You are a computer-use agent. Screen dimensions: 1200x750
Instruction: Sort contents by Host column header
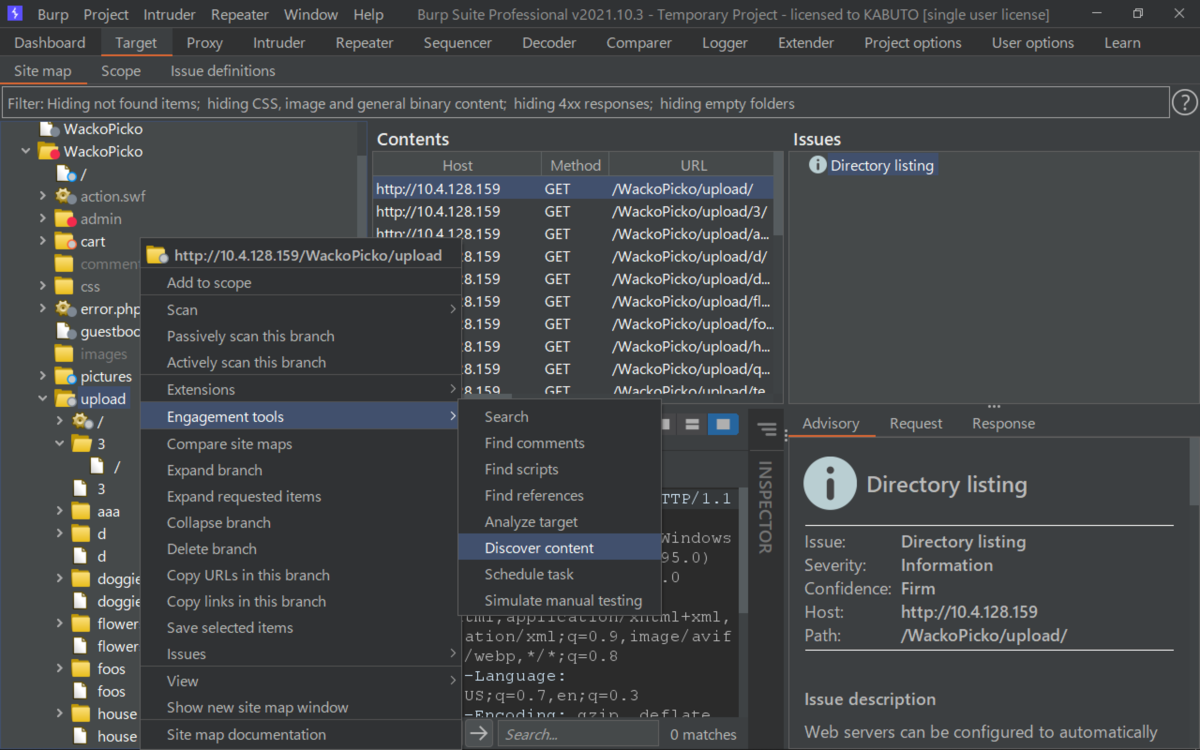tap(457, 165)
